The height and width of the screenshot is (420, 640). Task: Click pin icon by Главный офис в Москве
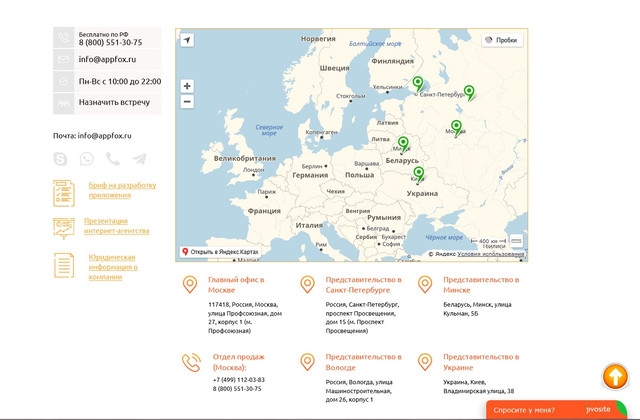click(x=190, y=284)
